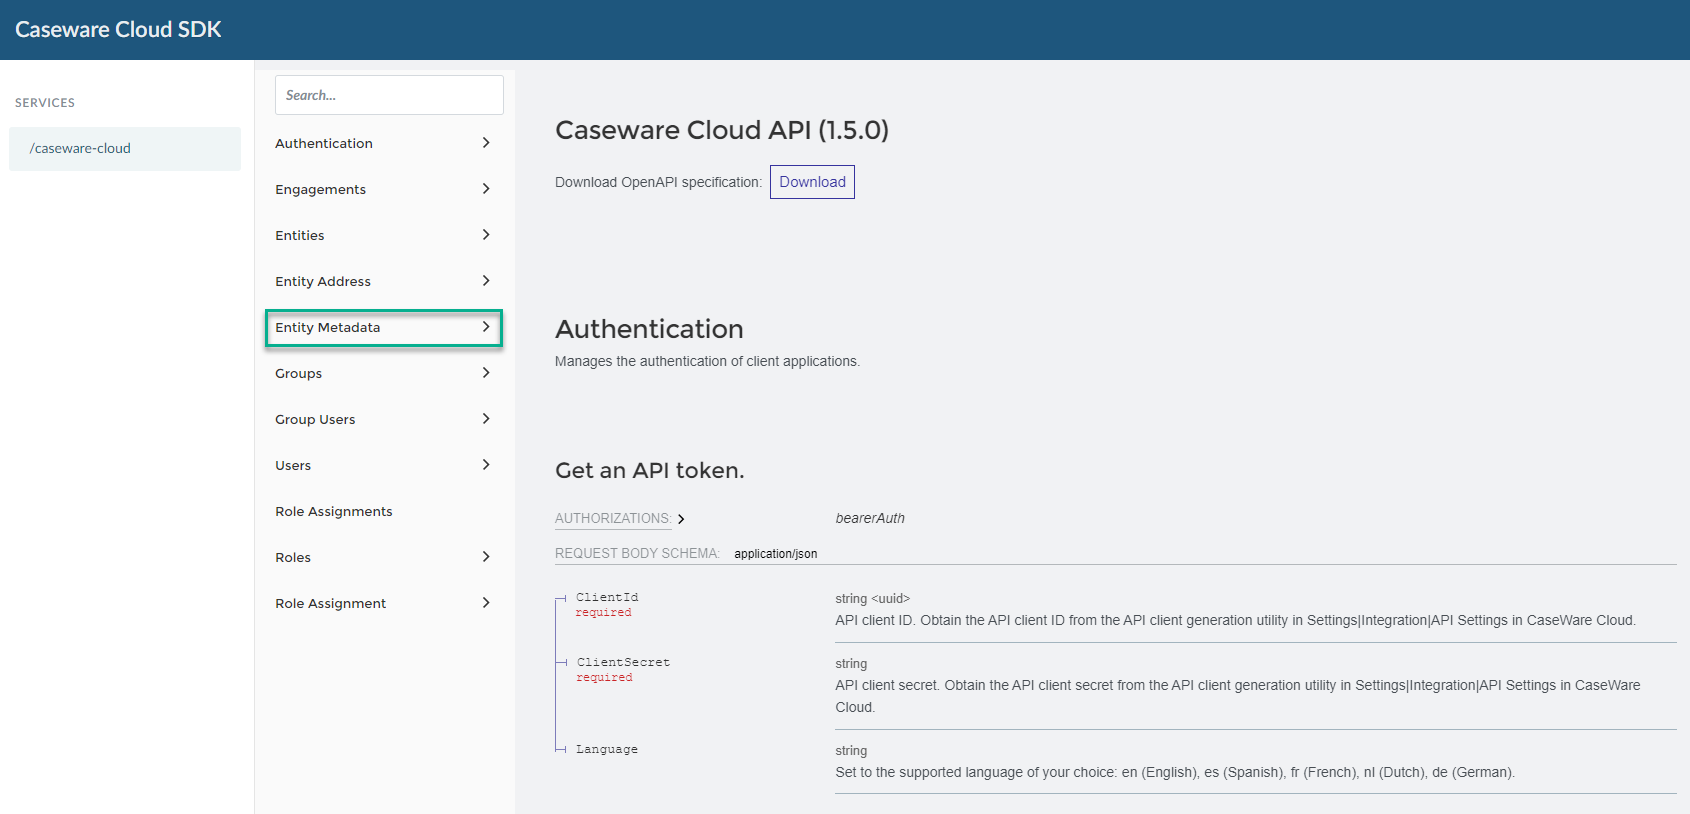
Task: Click the ClientSecret property name
Action: (x=623, y=662)
